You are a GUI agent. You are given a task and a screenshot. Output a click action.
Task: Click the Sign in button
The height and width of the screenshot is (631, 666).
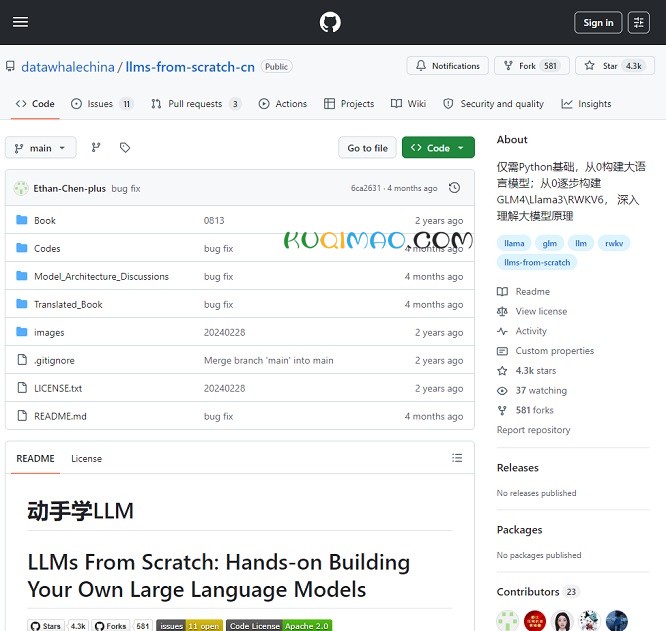598,23
